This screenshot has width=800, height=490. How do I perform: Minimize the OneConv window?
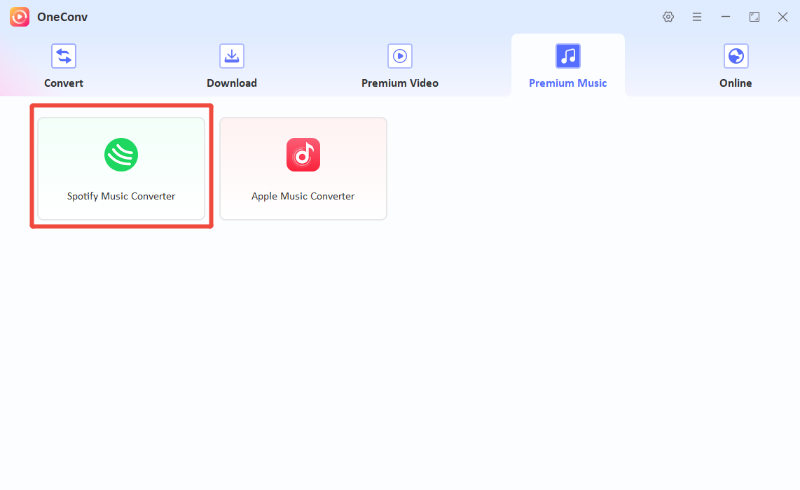[x=726, y=17]
